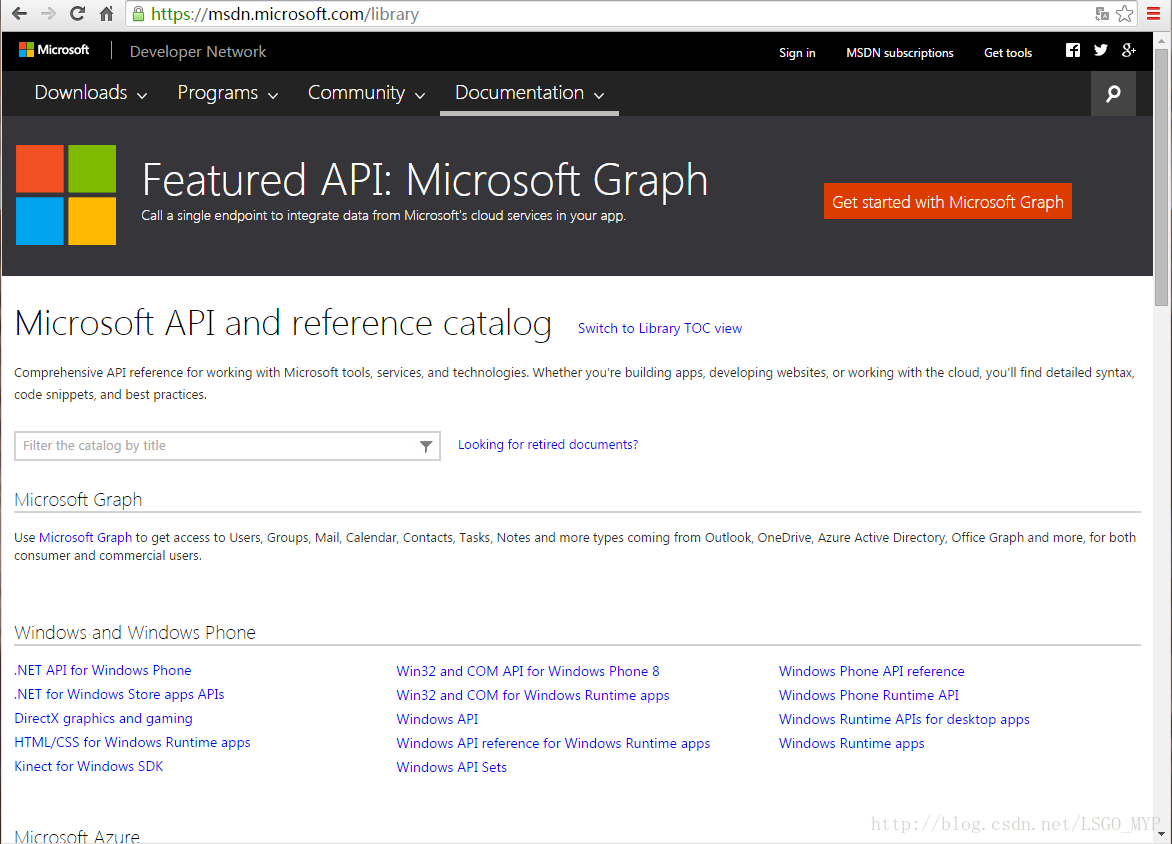Click the search magnifier icon
1172x844 pixels.
click(1113, 93)
